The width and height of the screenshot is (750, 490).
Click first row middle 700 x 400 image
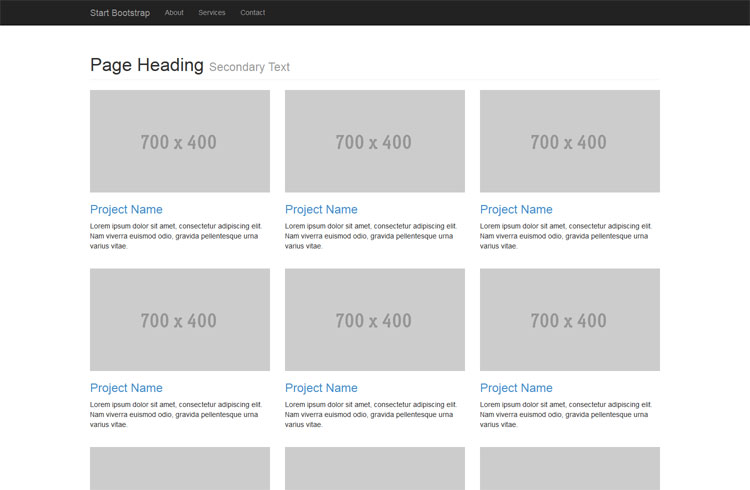(375, 141)
